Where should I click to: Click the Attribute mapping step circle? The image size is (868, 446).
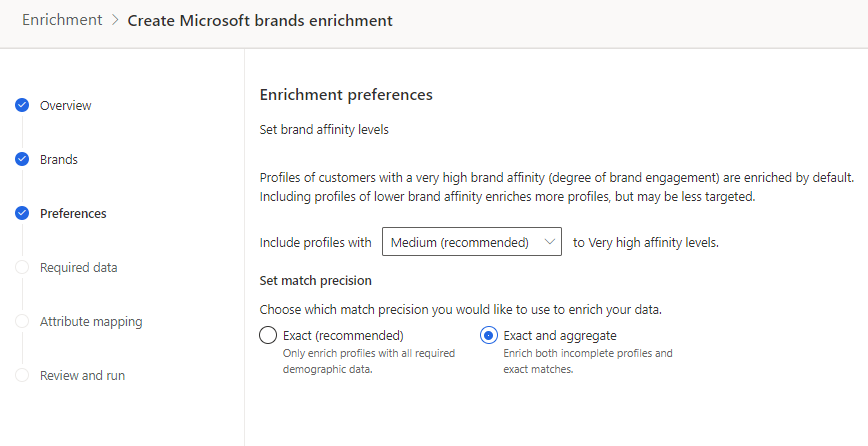click(22, 321)
